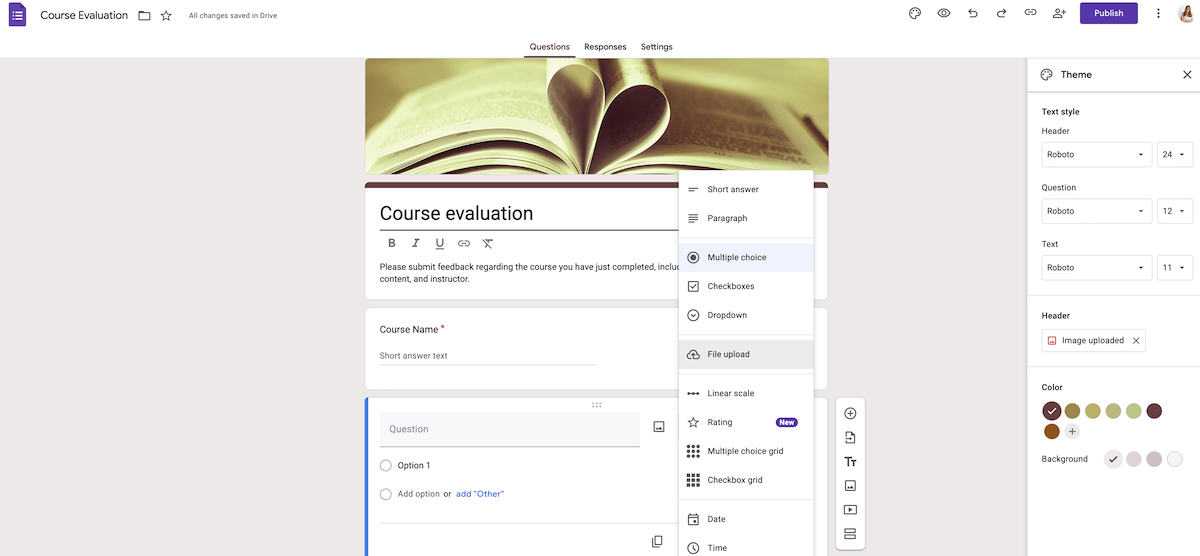The width and height of the screenshot is (1200, 556).
Task: Choose Short answer question type
Action: [x=746, y=189]
